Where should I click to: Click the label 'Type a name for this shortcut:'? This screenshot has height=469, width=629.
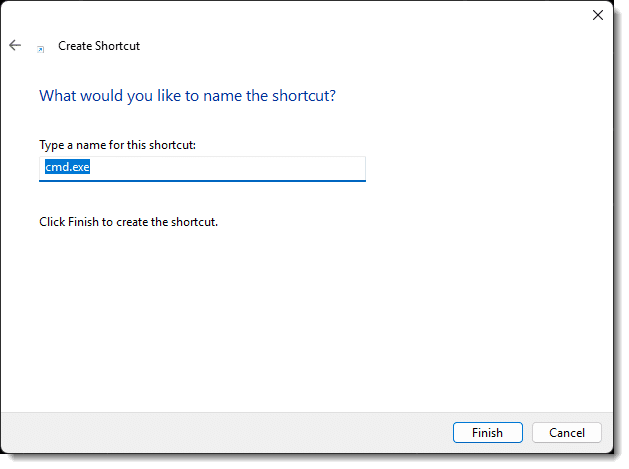pos(118,145)
